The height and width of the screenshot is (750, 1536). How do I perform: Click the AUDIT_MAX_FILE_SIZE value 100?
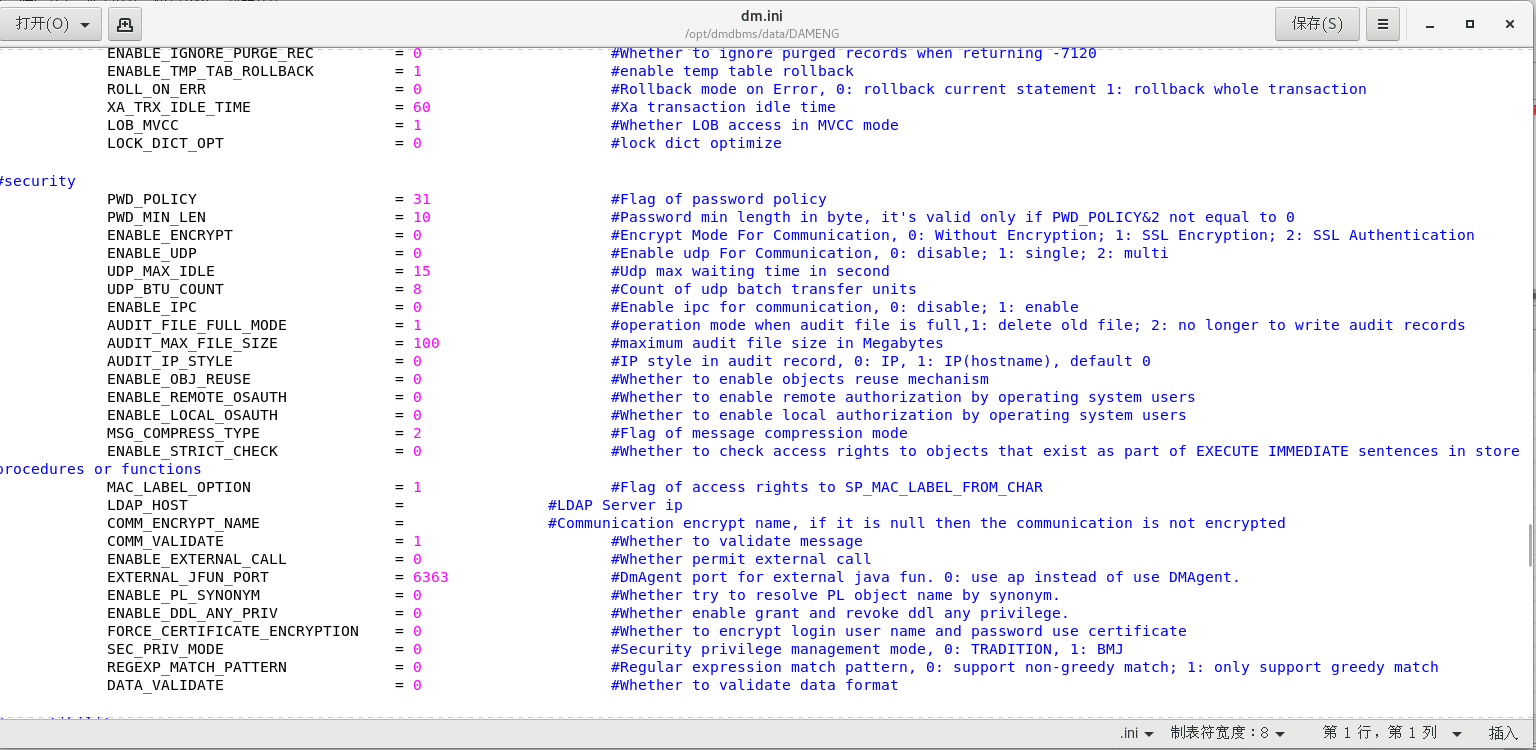tap(423, 343)
